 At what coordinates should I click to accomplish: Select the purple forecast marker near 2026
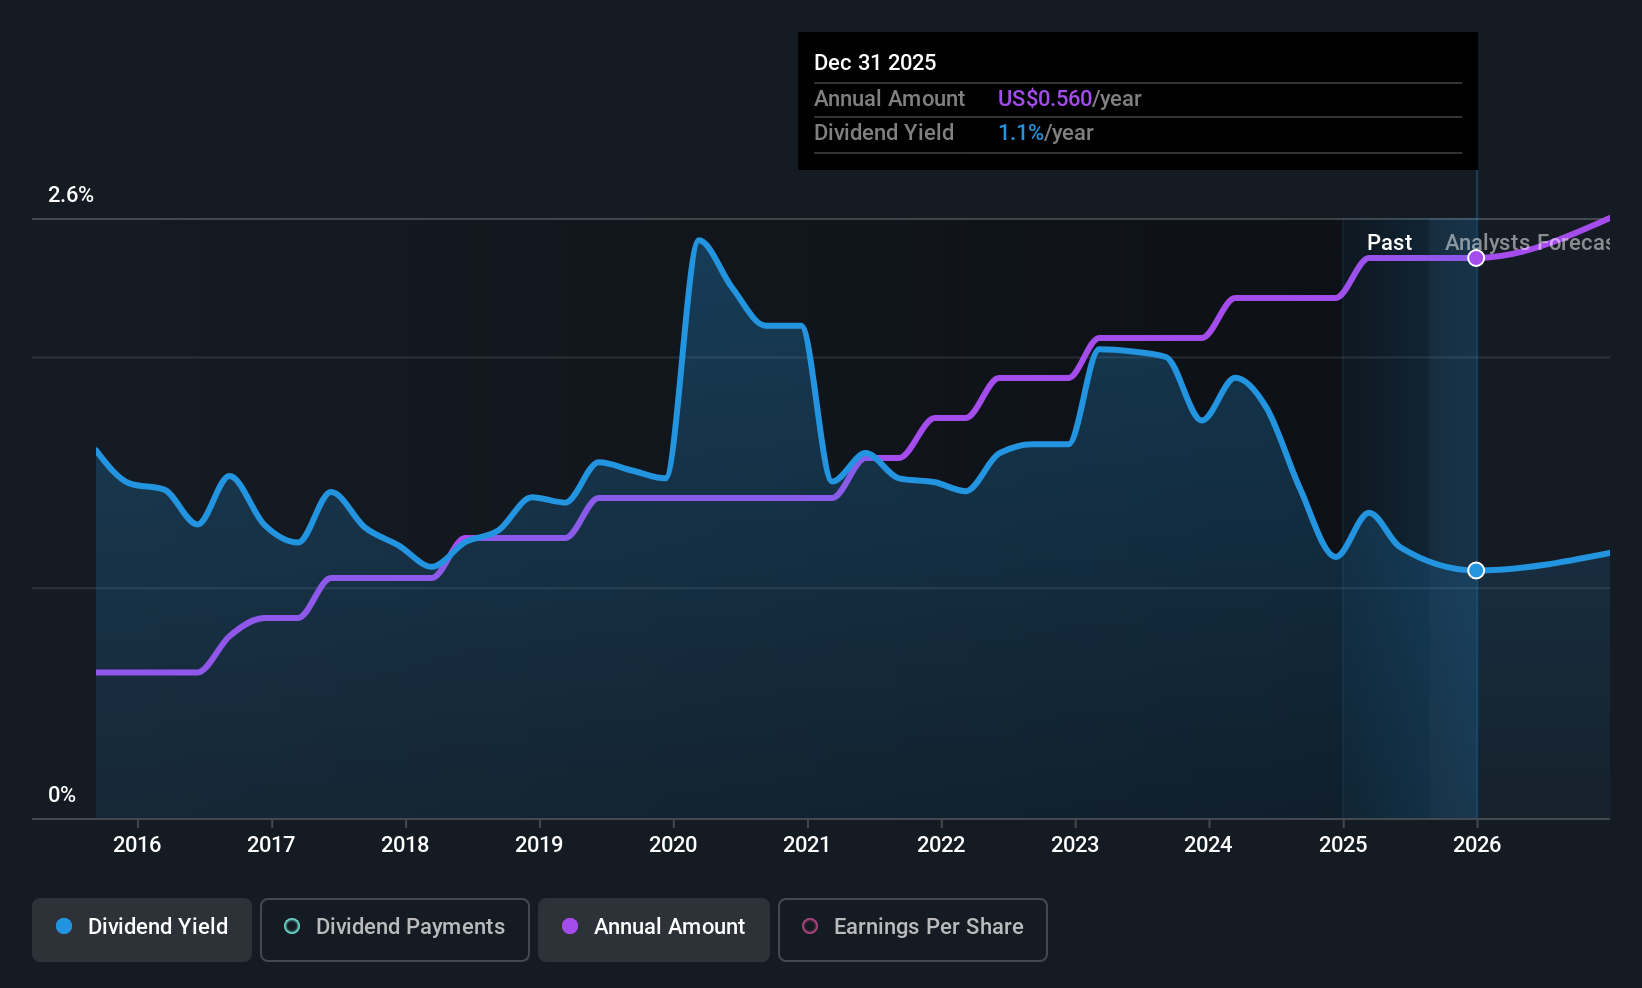[x=1476, y=258]
